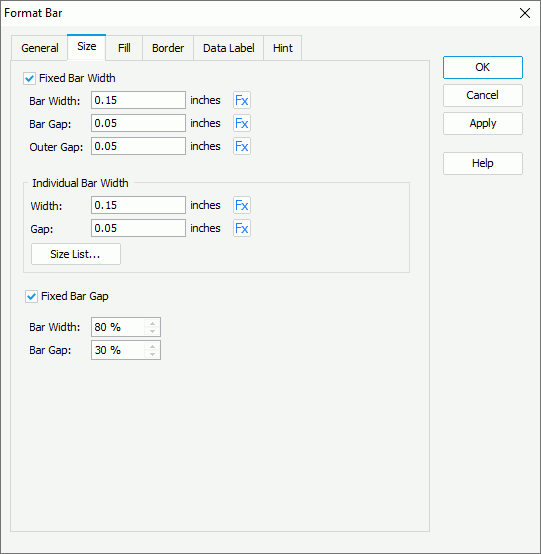
Task: Apply the bar size settings
Action: (483, 123)
